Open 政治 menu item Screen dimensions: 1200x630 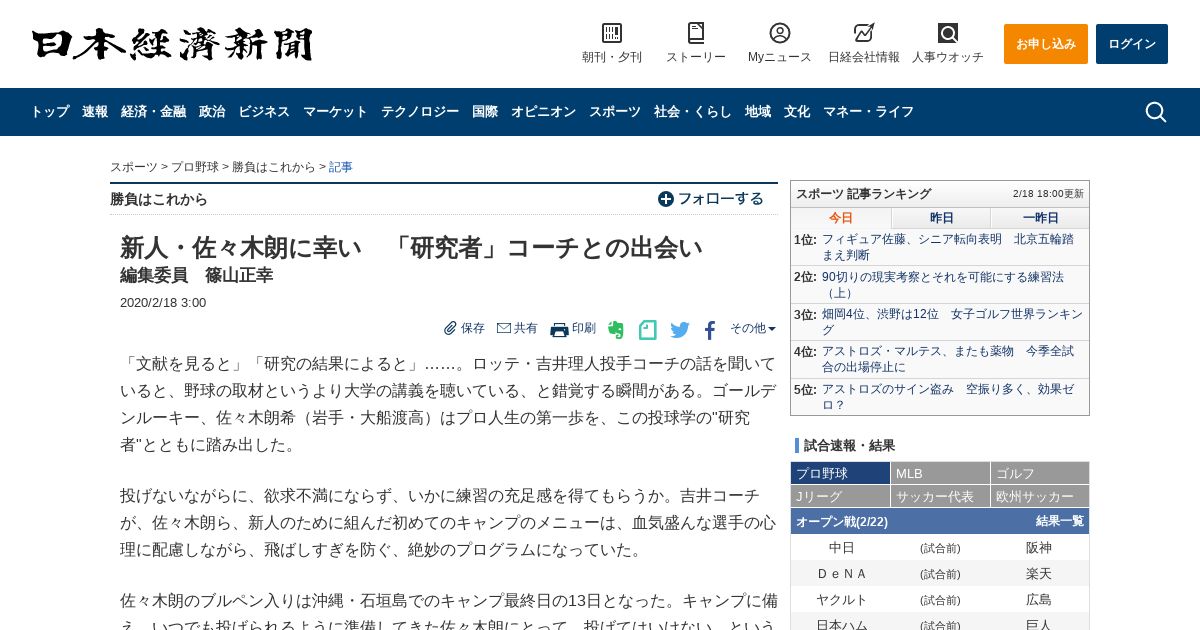[212, 112]
